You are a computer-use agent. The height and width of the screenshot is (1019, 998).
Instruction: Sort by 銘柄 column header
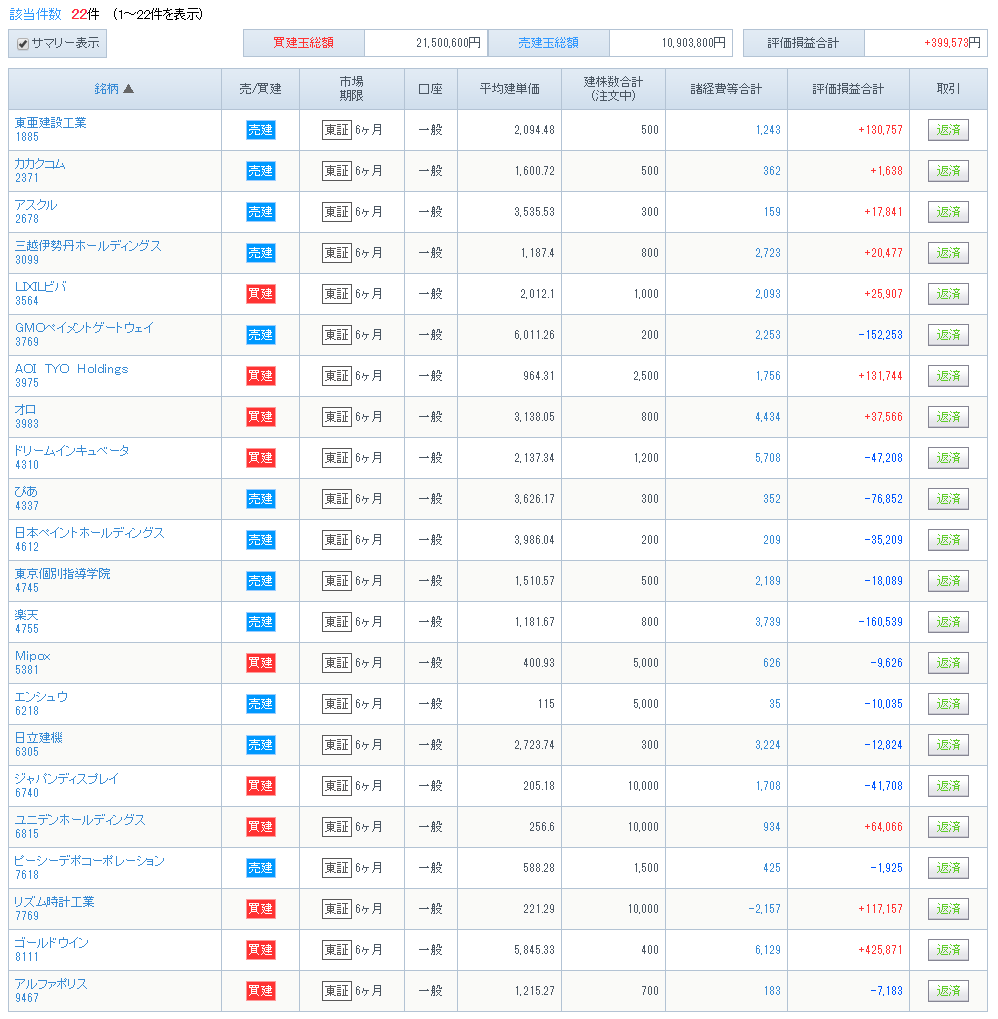[x=114, y=89]
